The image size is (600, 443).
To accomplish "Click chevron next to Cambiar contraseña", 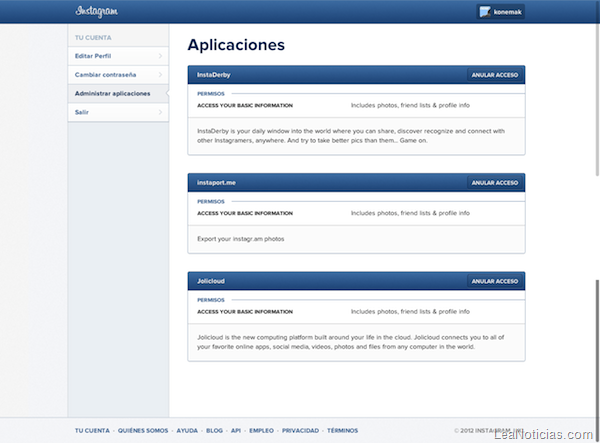I will (x=160, y=75).
